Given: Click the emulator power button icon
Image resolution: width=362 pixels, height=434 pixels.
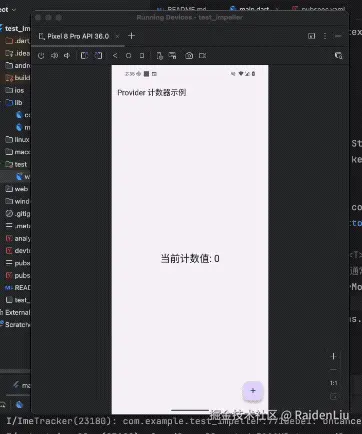Looking at the screenshot, I should pos(41,56).
